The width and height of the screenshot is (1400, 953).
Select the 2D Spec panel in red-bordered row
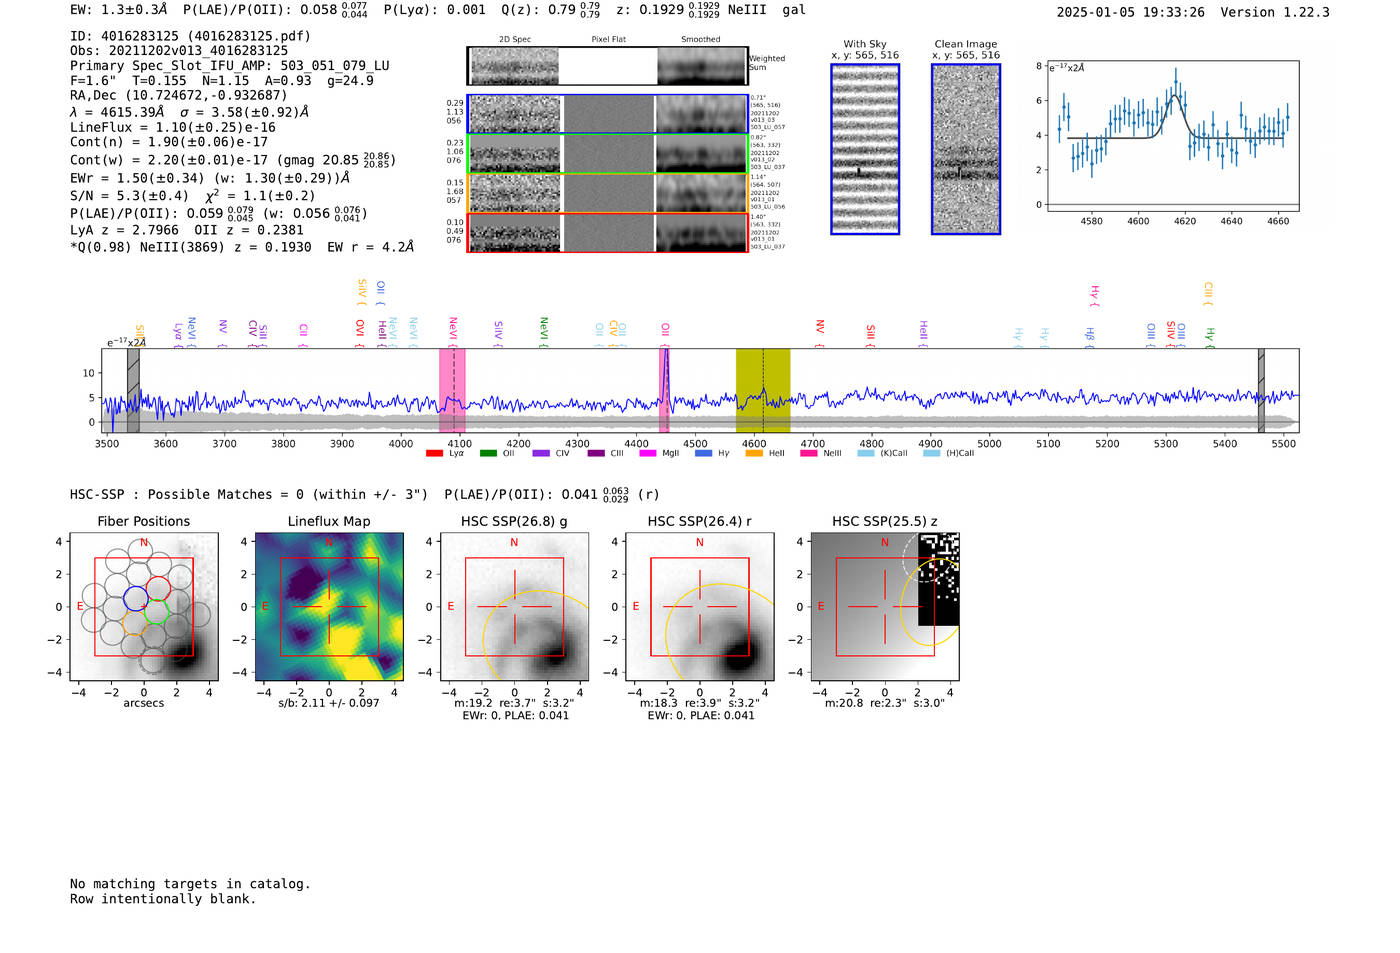[x=515, y=233]
